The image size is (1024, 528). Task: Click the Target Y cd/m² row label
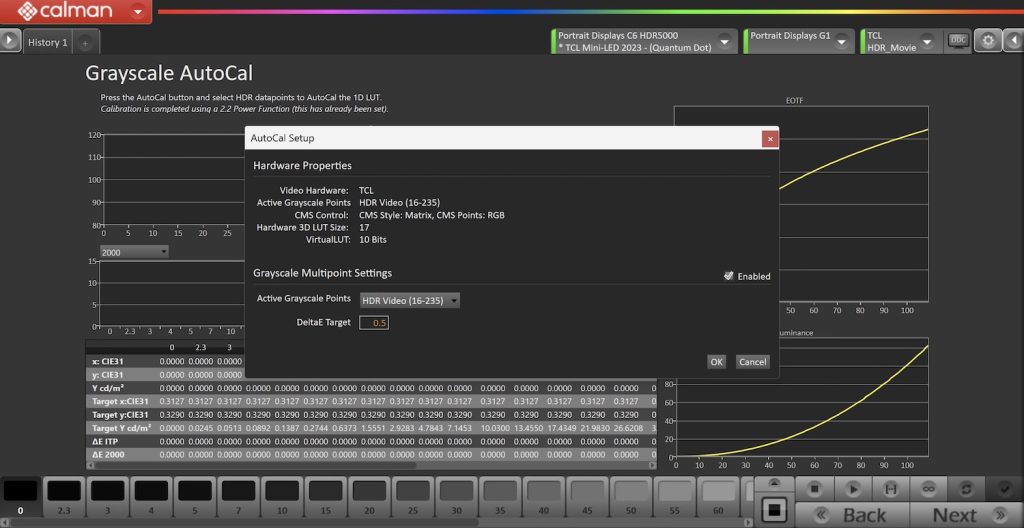[121, 428]
